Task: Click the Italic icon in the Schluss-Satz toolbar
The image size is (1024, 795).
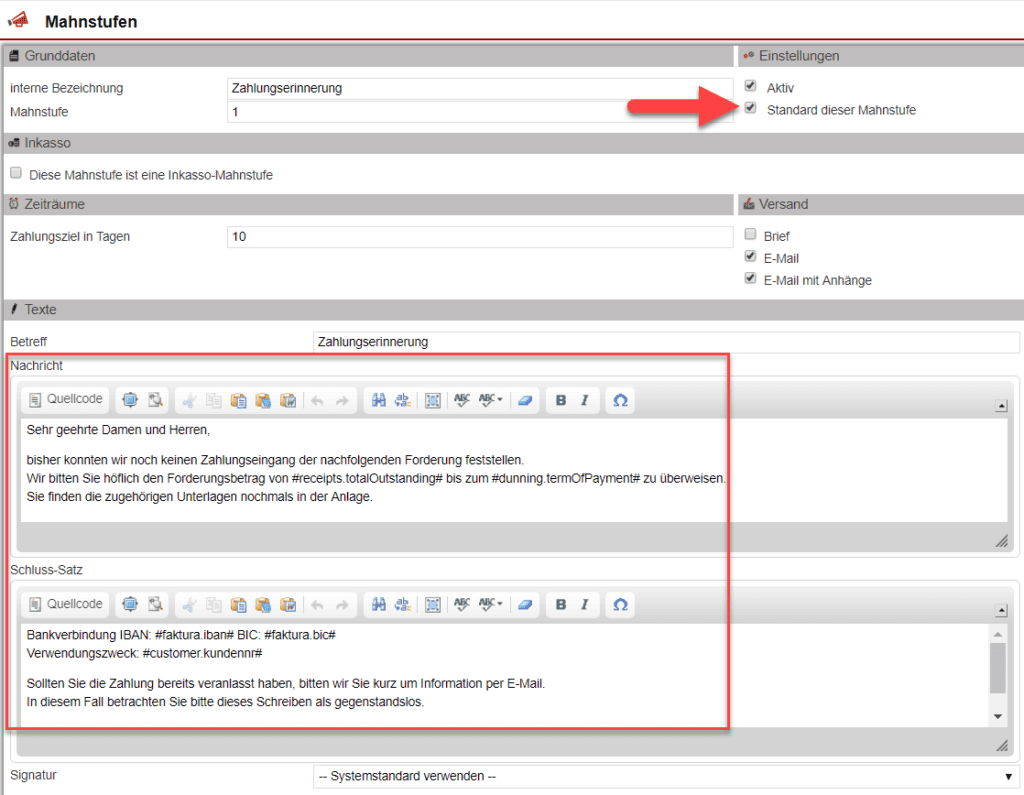Action: (x=583, y=604)
